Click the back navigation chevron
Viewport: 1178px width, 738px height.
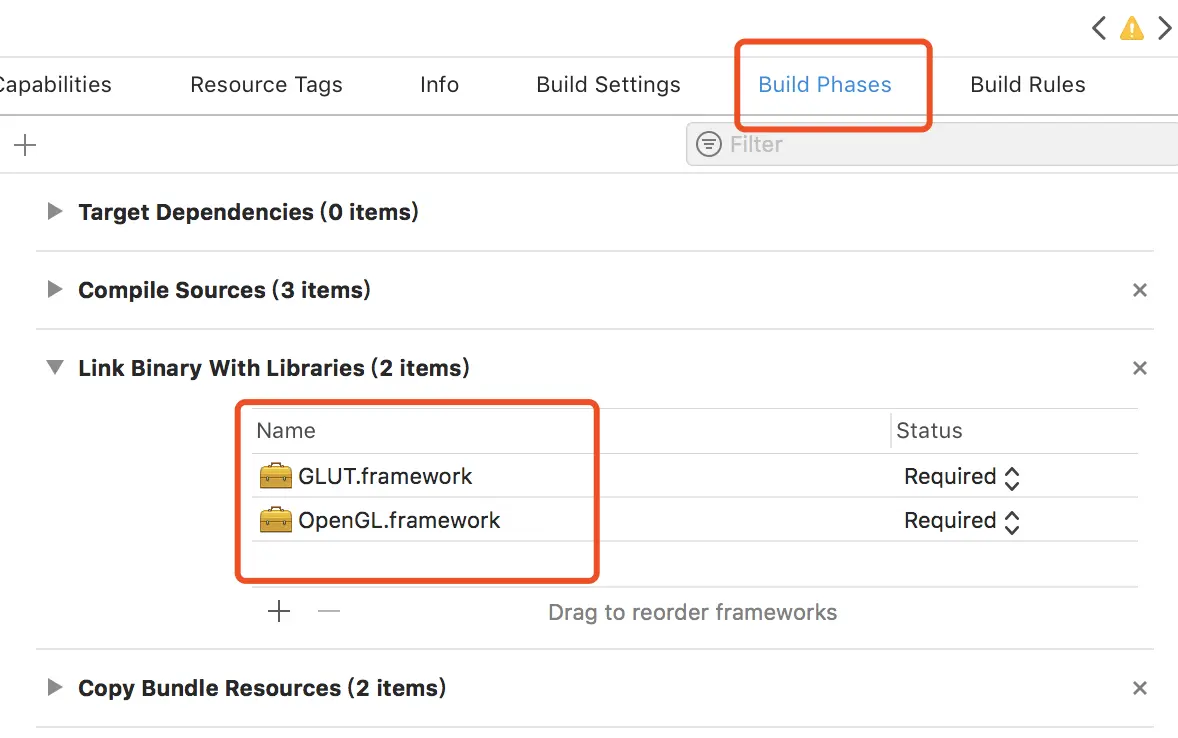1098,28
